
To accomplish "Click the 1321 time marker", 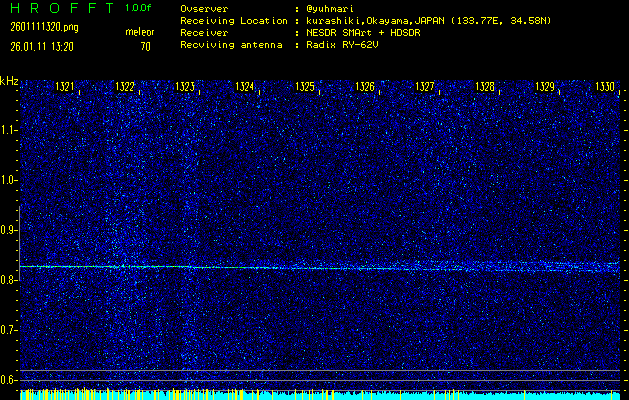I will click(x=65, y=88).
